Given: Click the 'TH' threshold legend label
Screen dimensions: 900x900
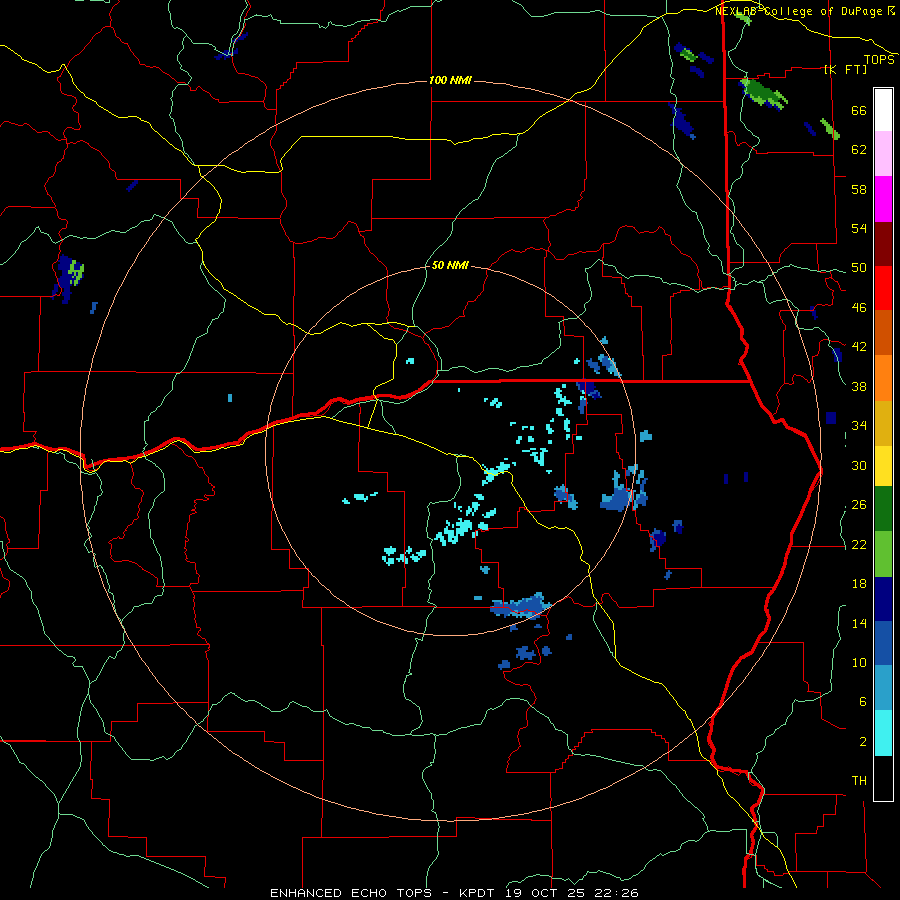Looking at the screenshot, I should [x=859, y=781].
